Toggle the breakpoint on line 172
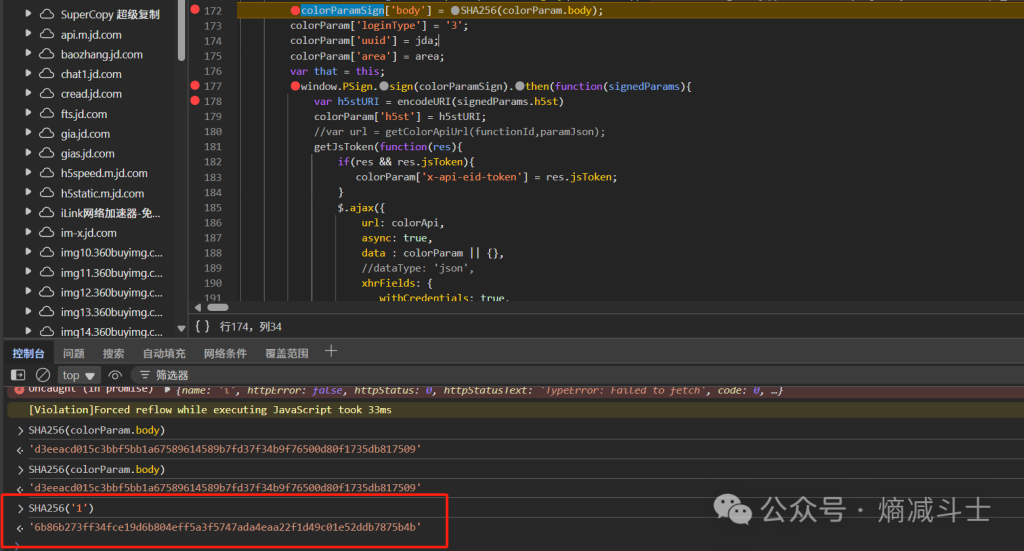 (x=194, y=10)
